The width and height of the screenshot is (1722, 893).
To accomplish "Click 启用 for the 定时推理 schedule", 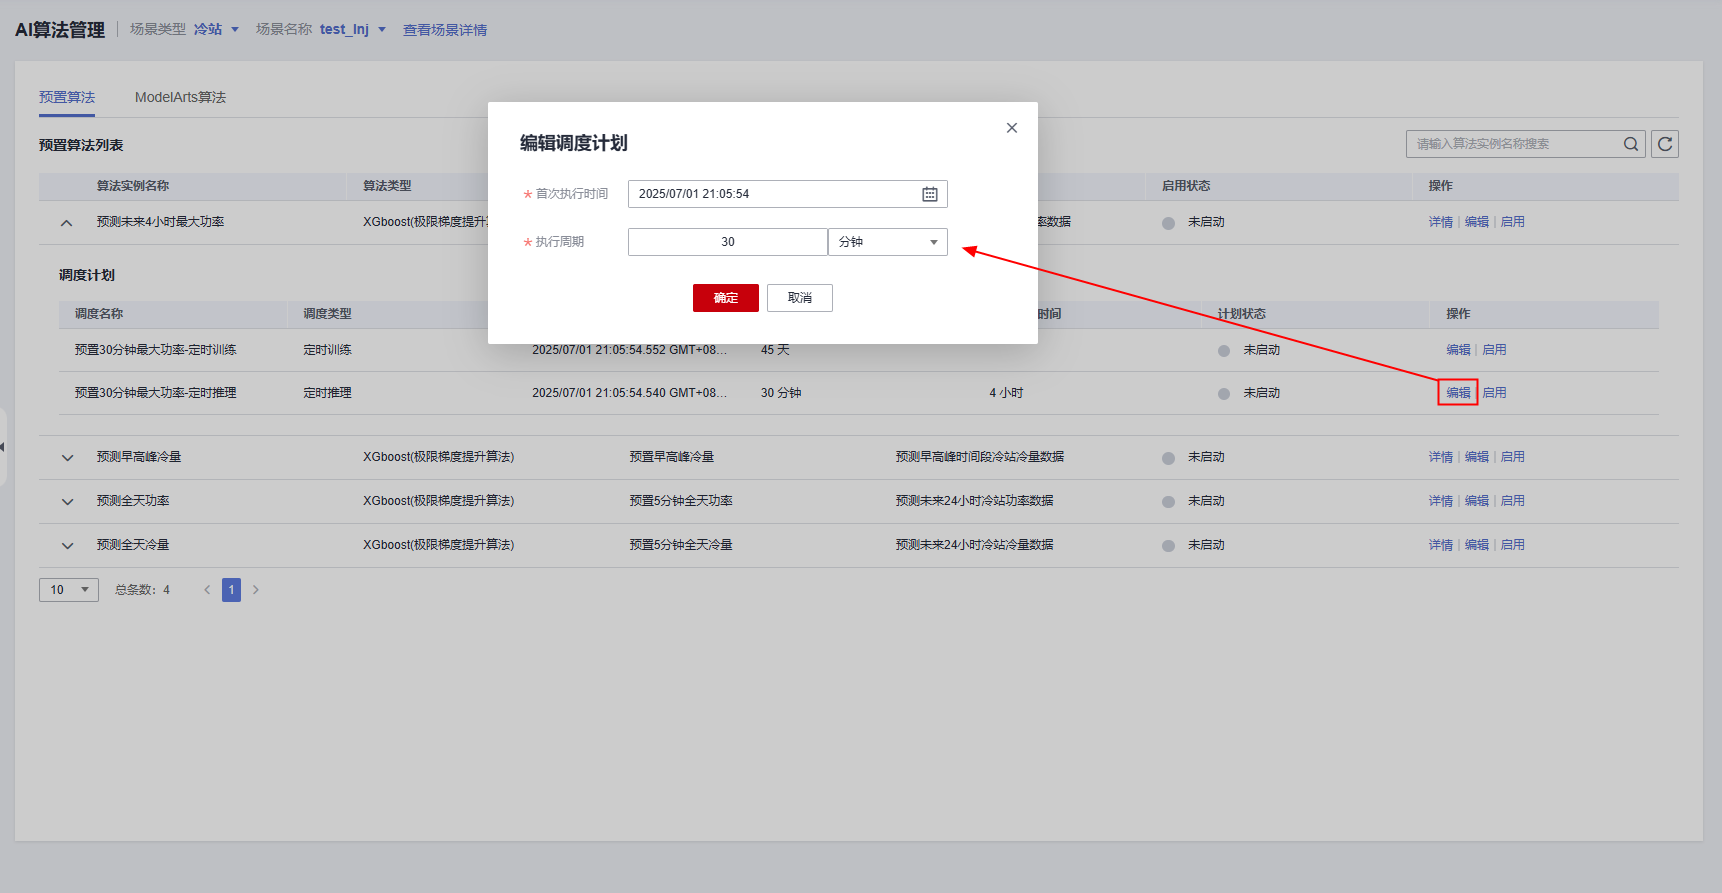I will pyautogui.click(x=1494, y=393).
